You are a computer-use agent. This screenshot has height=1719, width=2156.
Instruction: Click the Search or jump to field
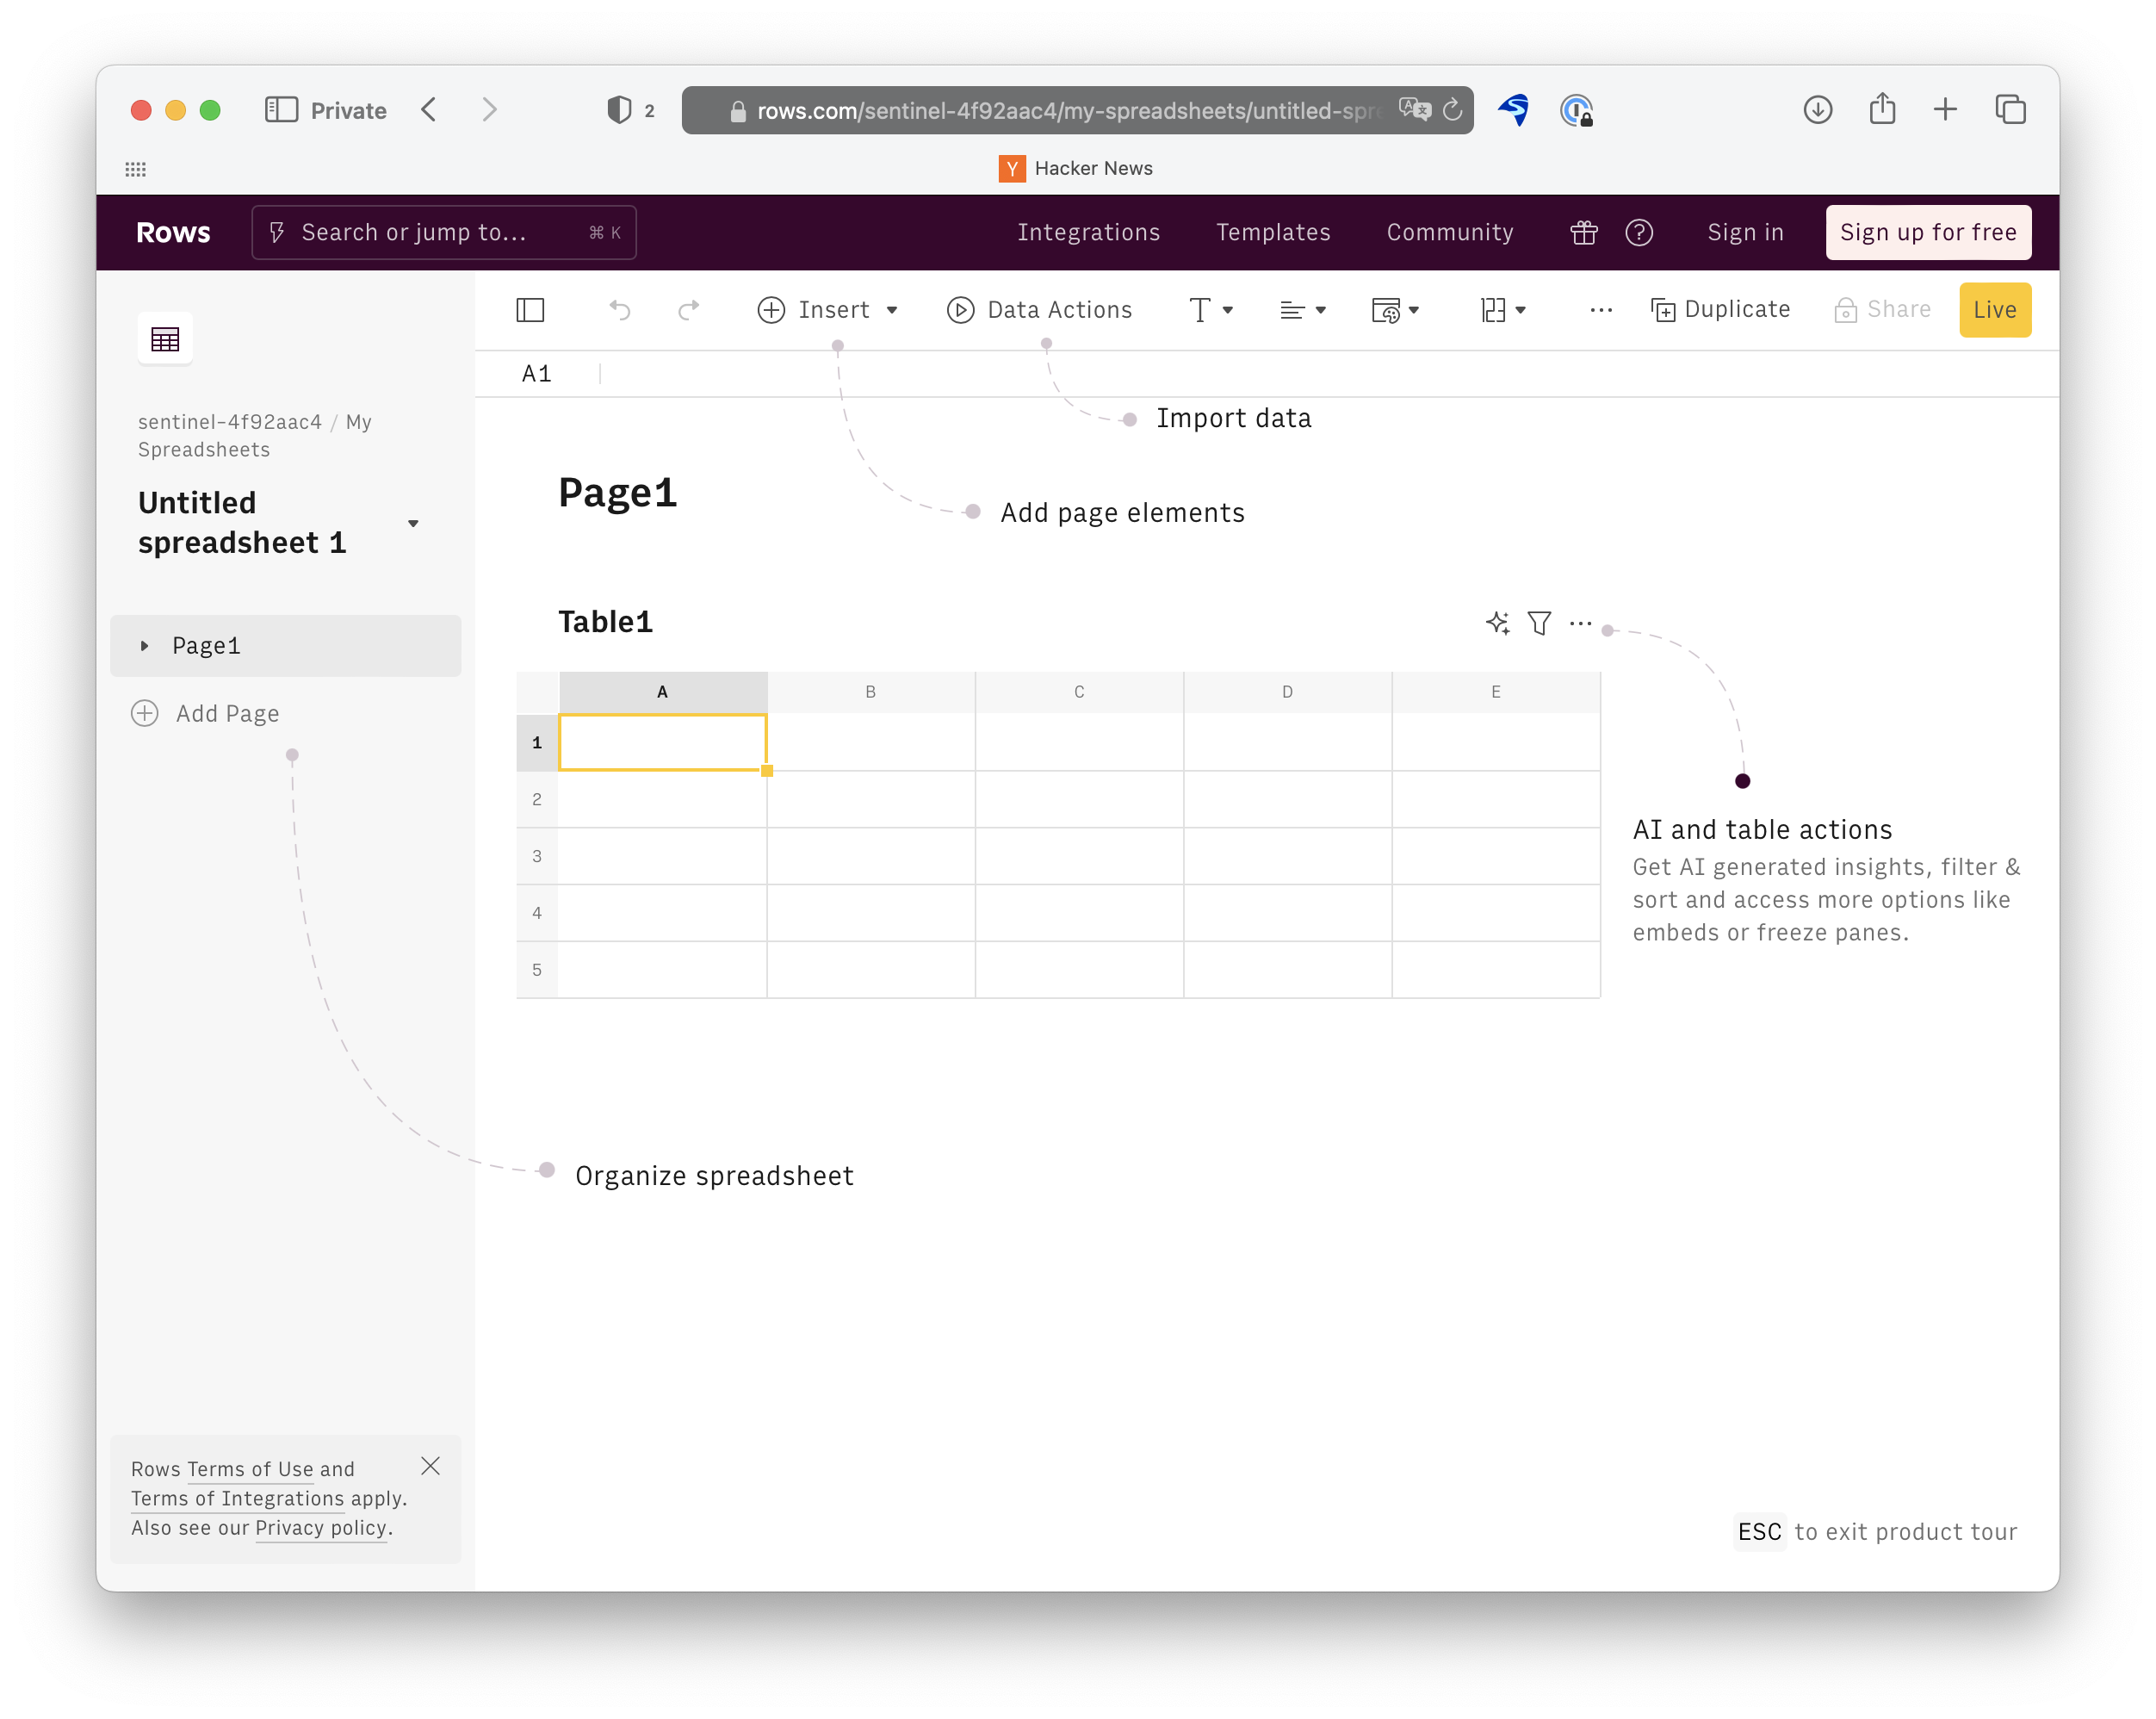click(444, 232)
